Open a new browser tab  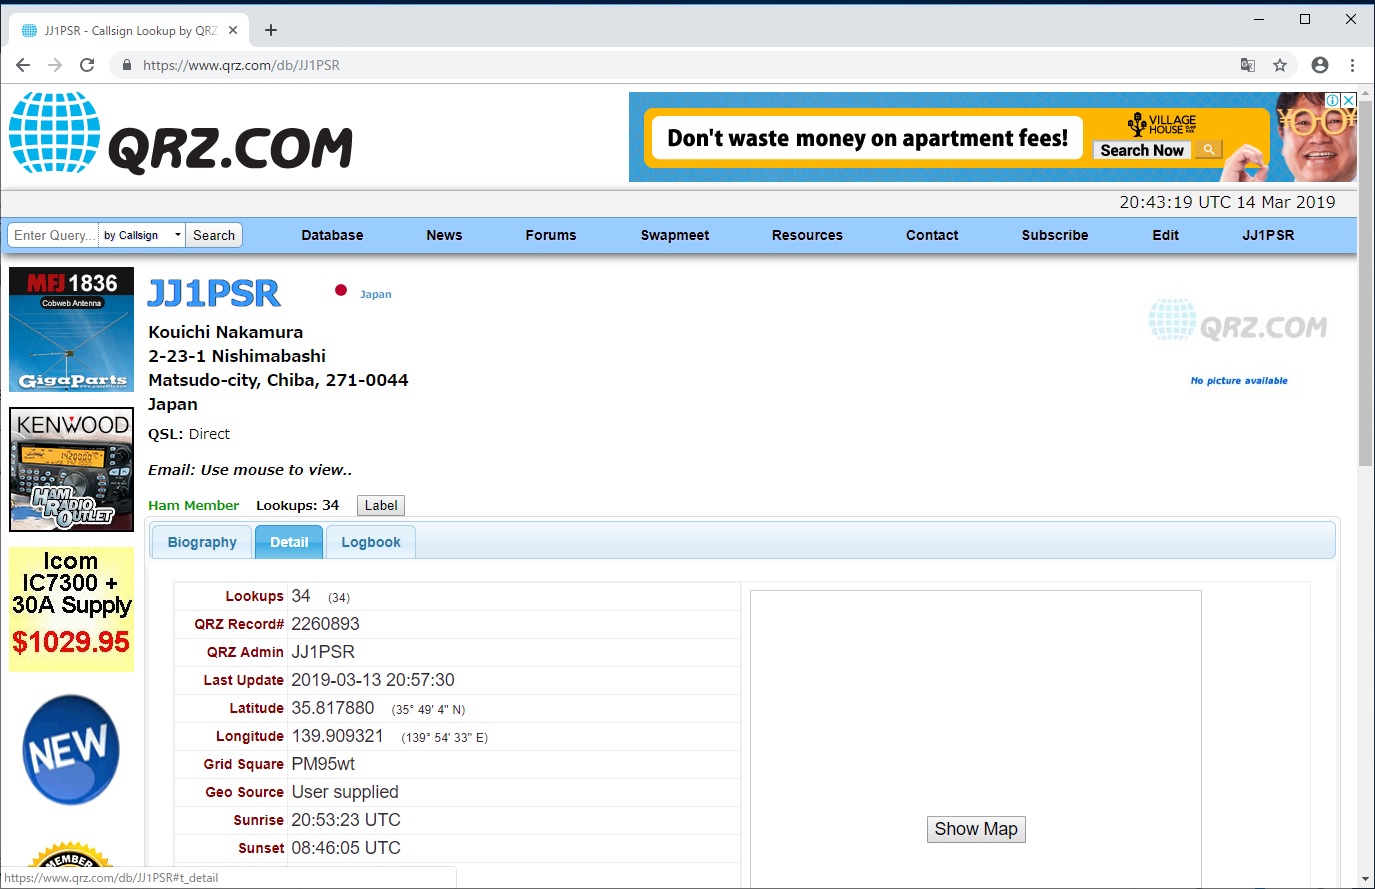tap(270, 30)
